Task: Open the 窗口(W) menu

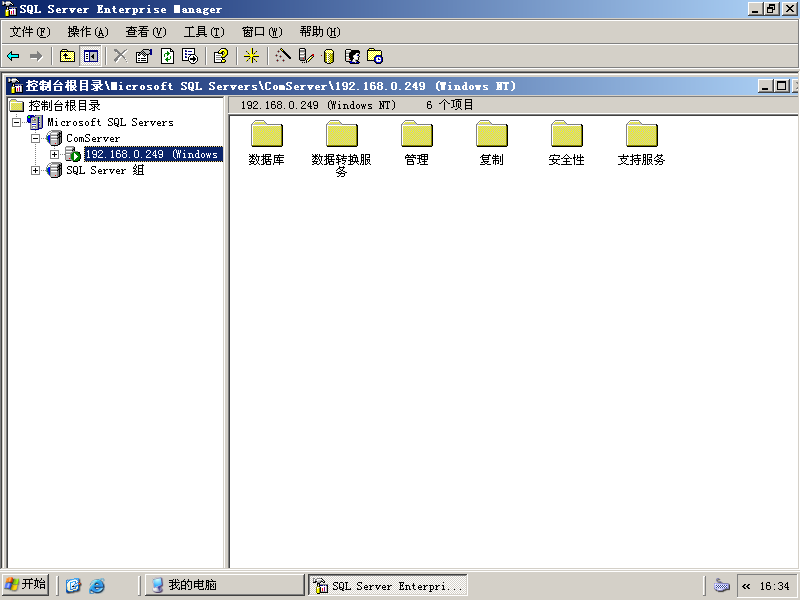Action: 262,32
